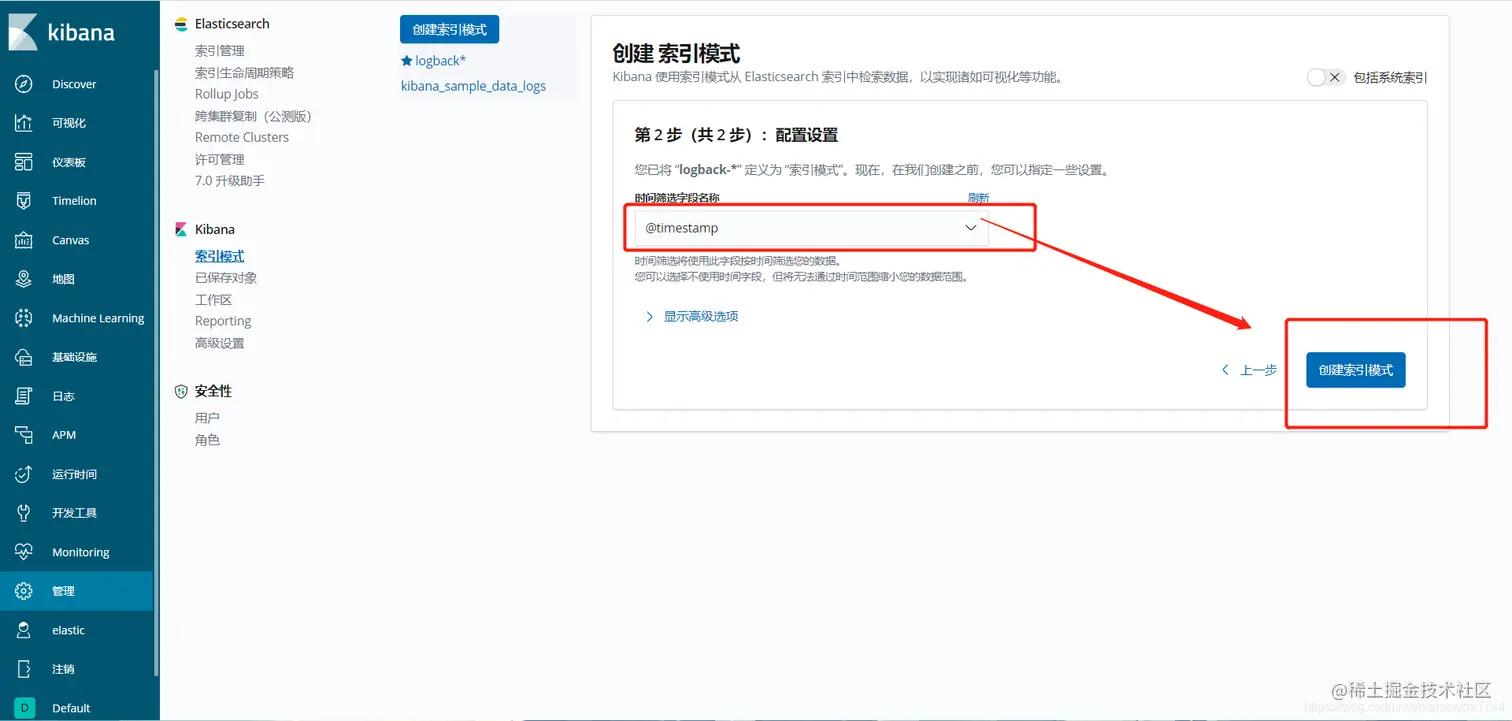The image size is (1512, 721).
Task: Click the elastic user avatar icon
Action: tap(24, 630)
